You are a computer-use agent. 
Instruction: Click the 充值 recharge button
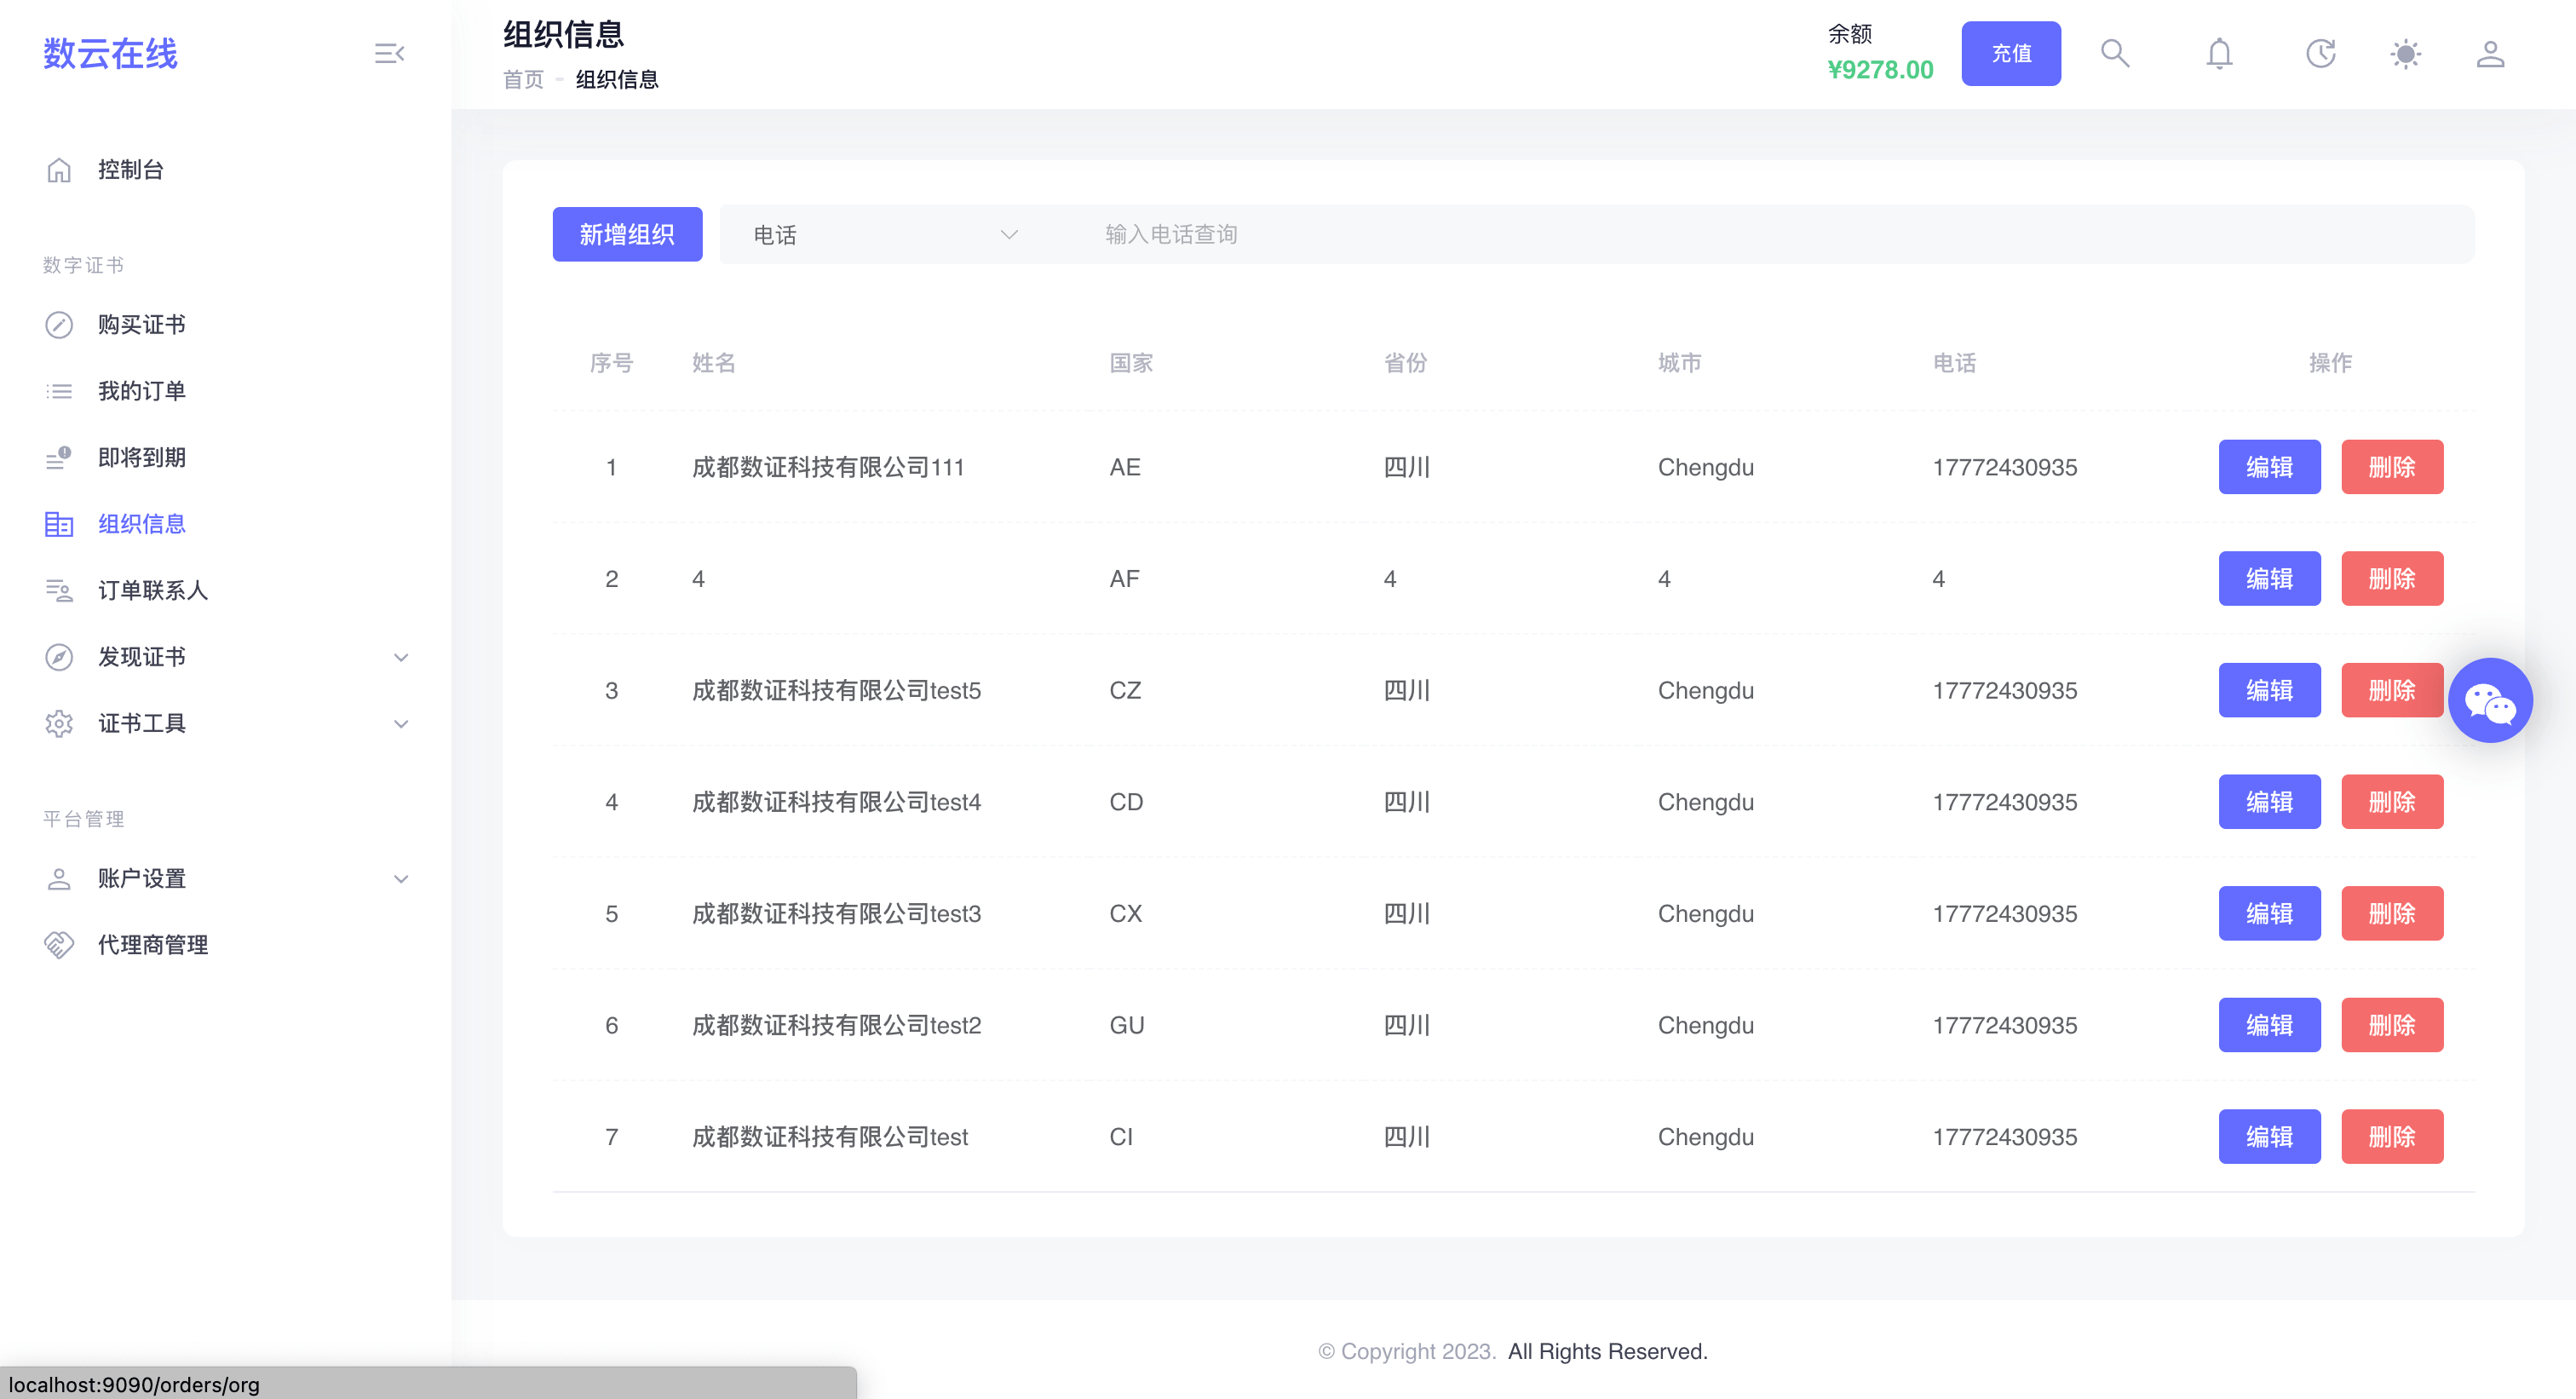coord(2010,53)
